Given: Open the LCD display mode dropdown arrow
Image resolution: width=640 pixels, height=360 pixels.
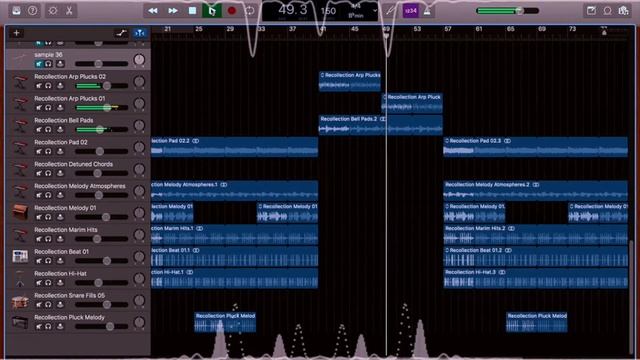Looking at the screenshot, I should pyautogui.click(x=375, y=11).
